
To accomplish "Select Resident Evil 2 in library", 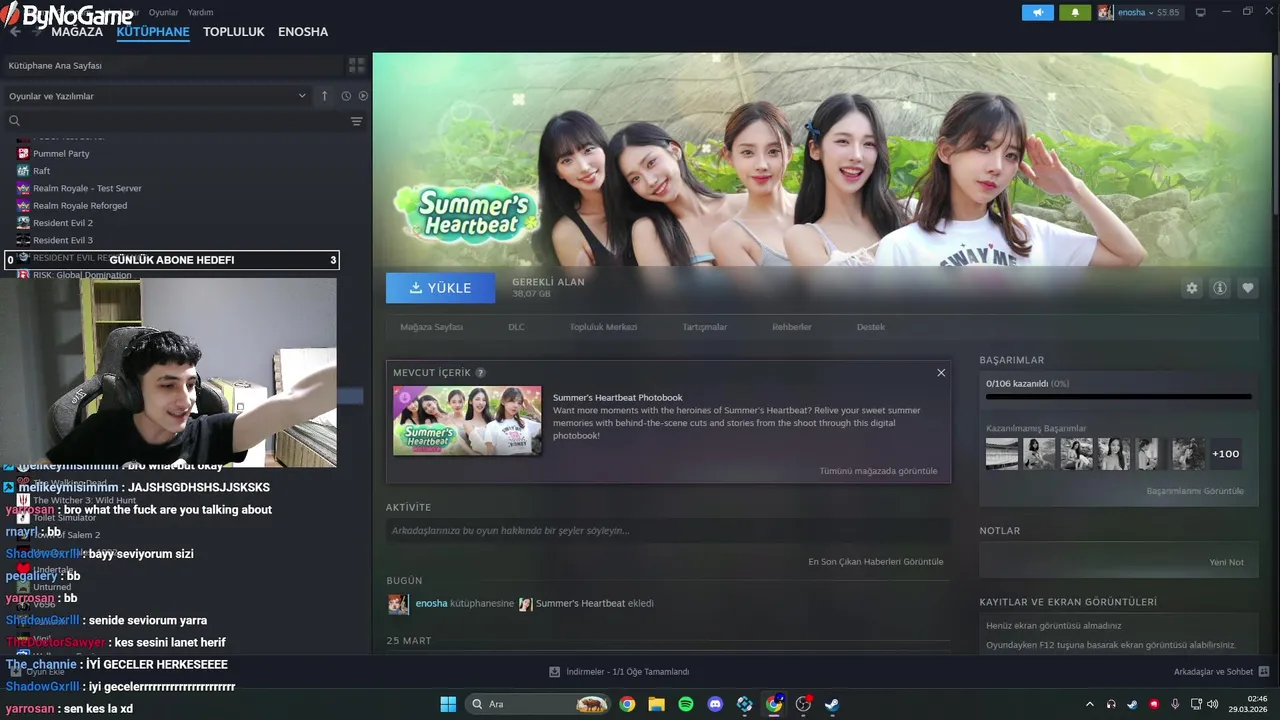I will coord(62,223).
